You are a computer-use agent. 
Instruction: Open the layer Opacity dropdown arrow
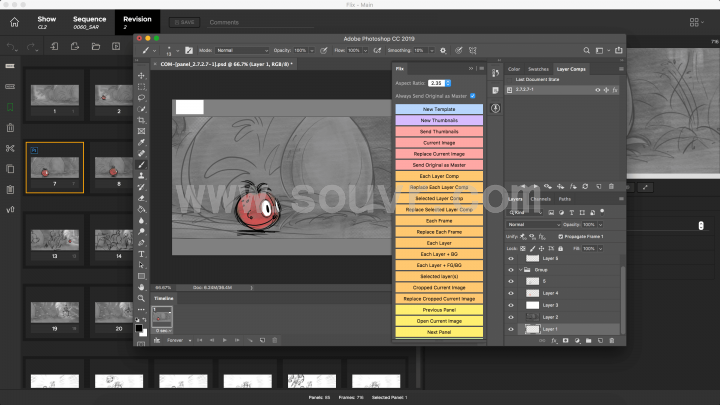pos(600,225)
